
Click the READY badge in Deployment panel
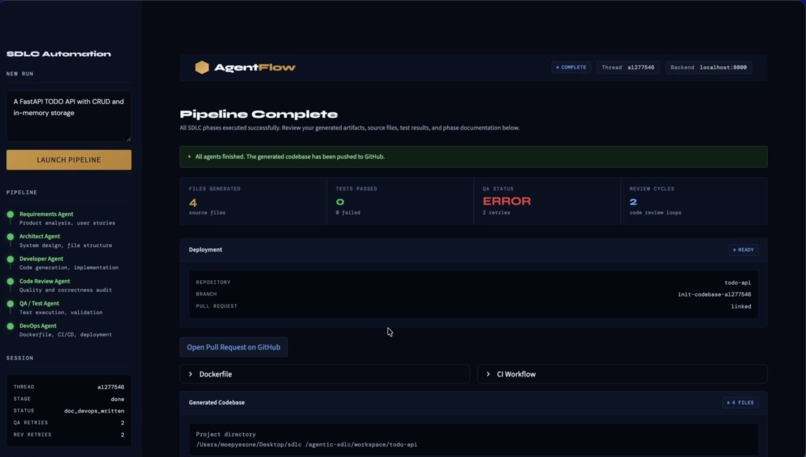point(743,250)
